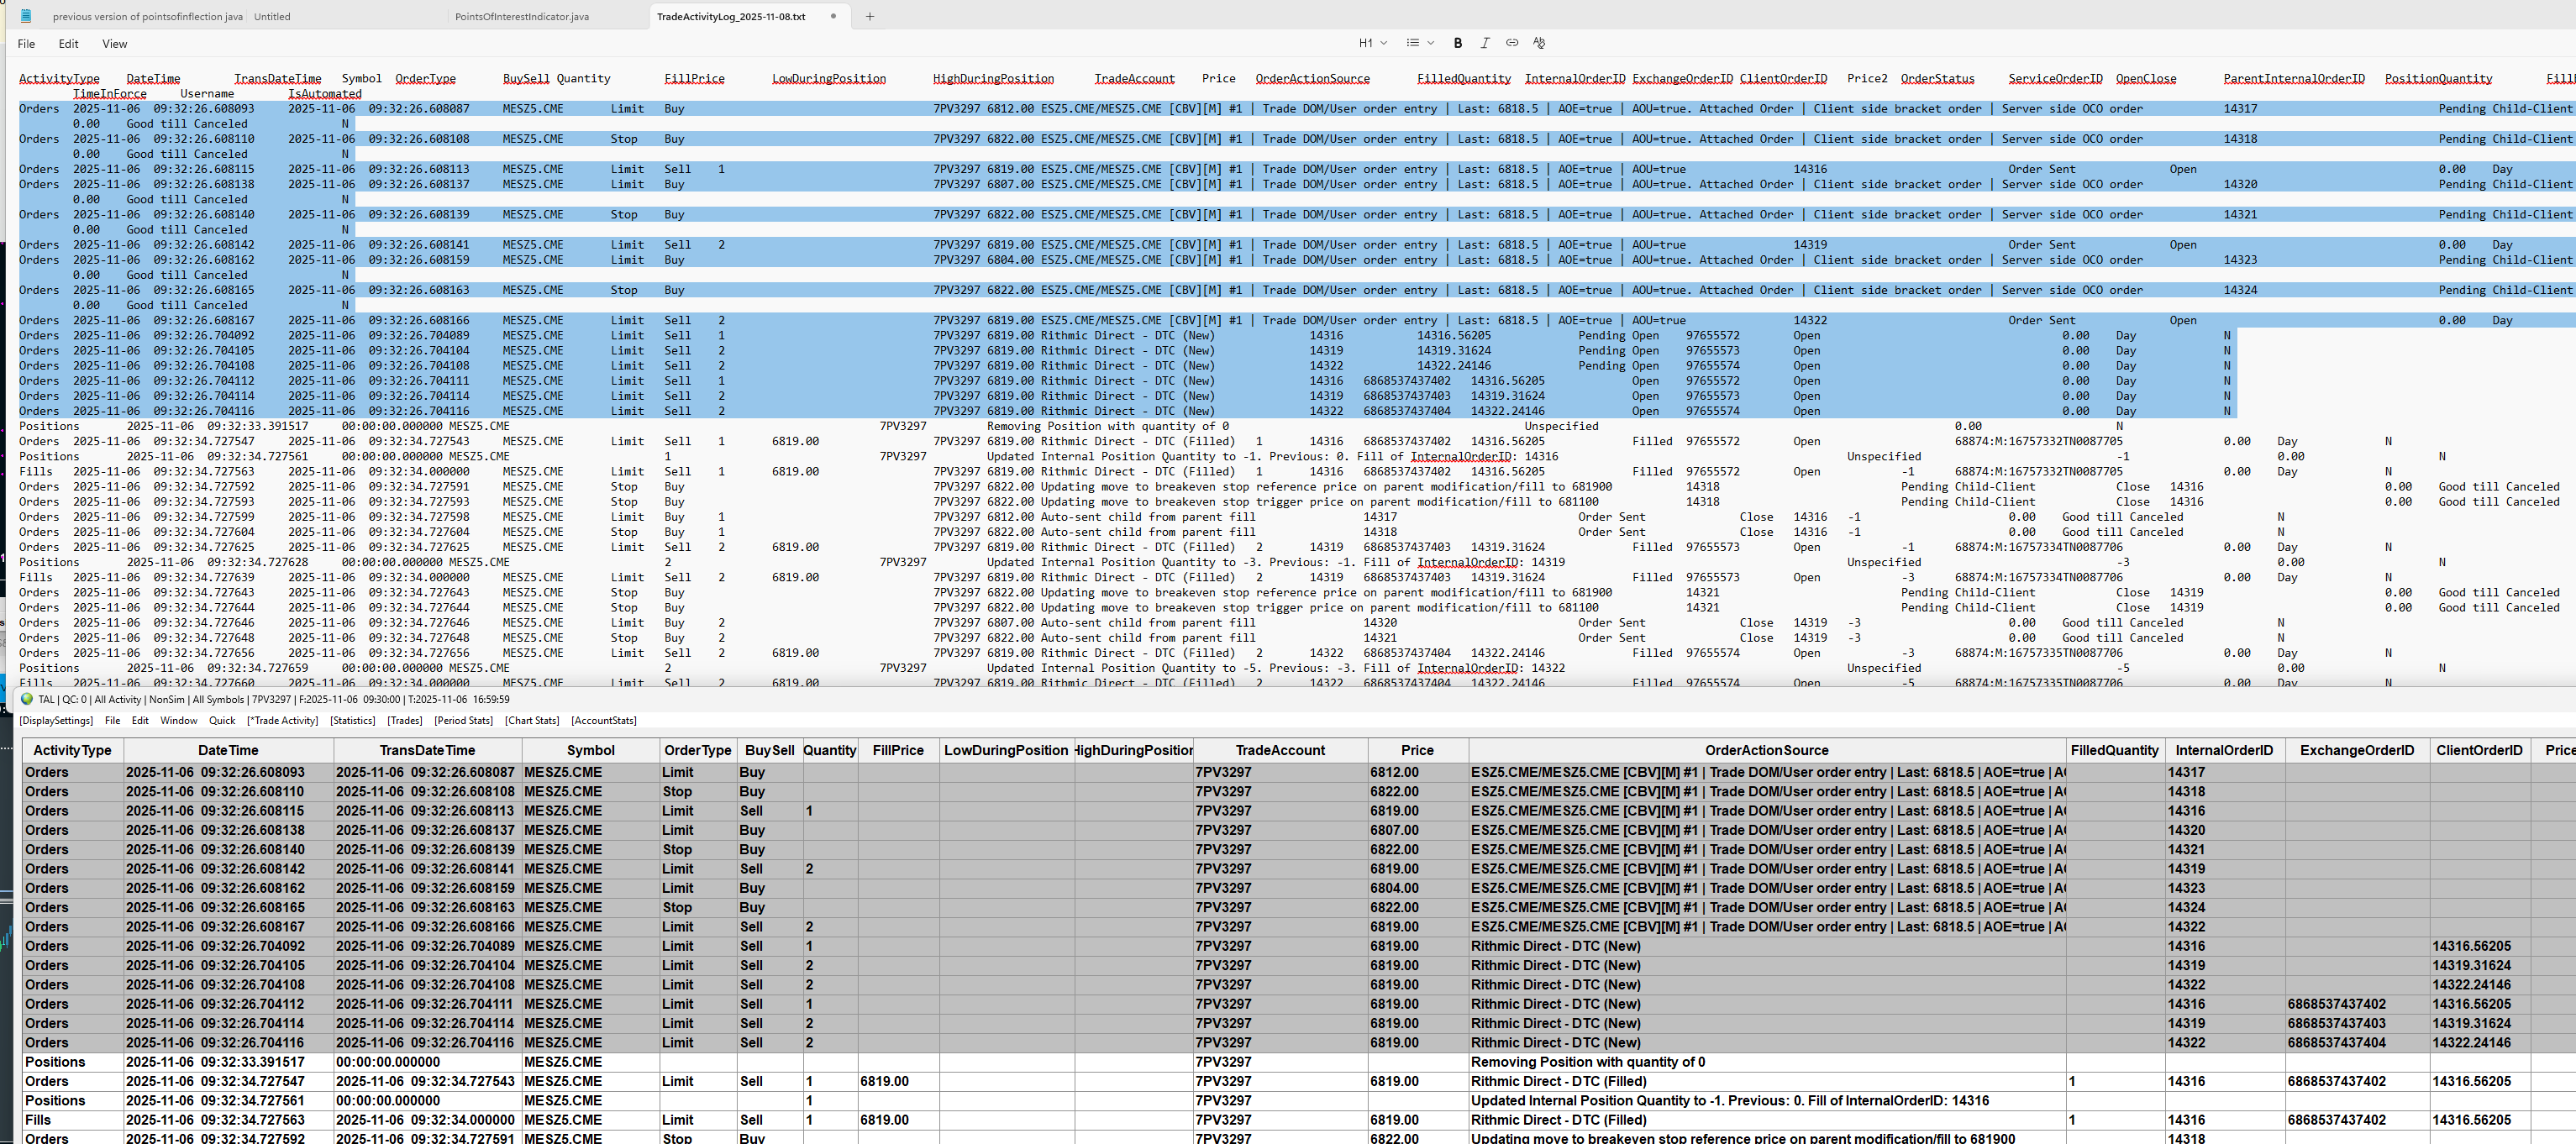This screenshot has width=2576, height=1144.
Task: Sort by the InternalOrderID column header
Action: [2223, 750]
